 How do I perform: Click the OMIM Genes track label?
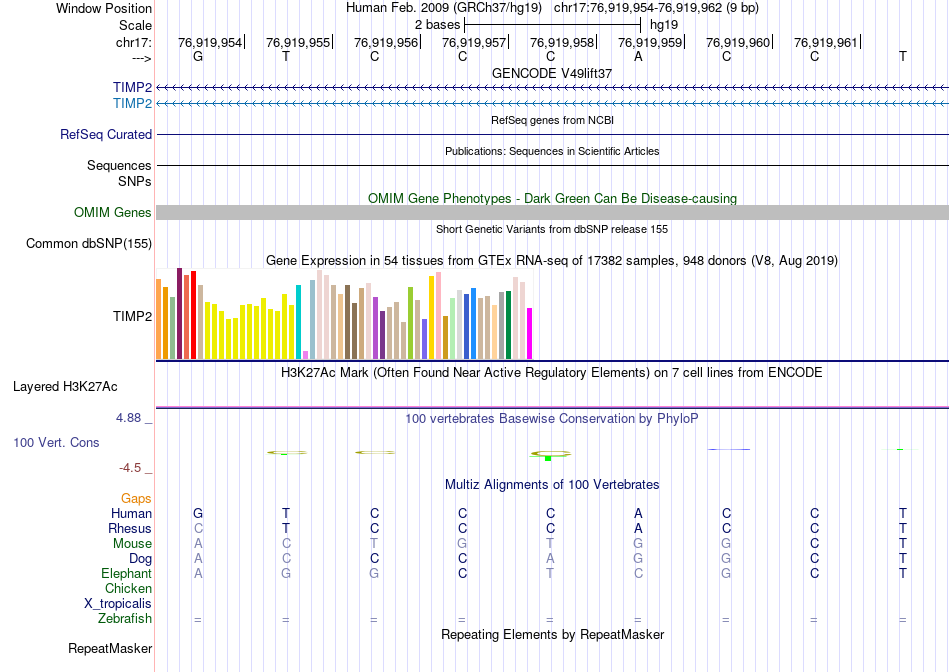click(113, 213)
